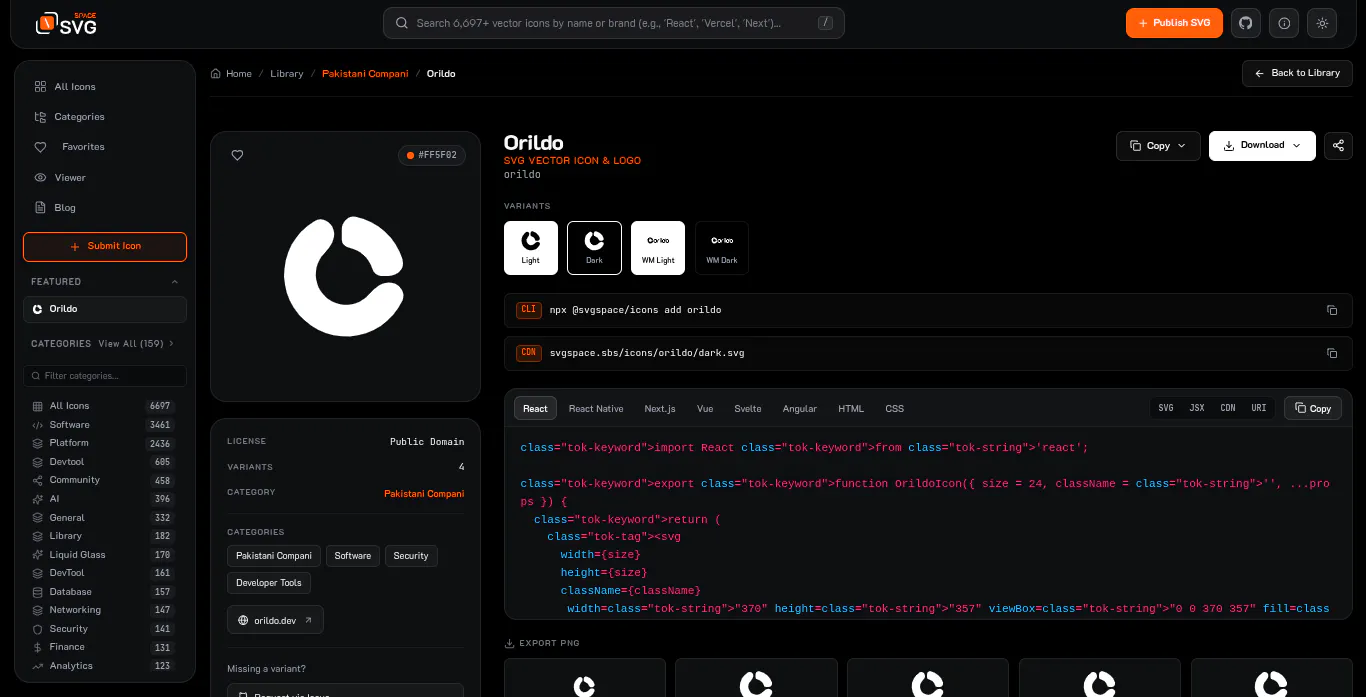Filter by Liquid Glass category
Screen dimensions: 1366x697
point(103,555)
